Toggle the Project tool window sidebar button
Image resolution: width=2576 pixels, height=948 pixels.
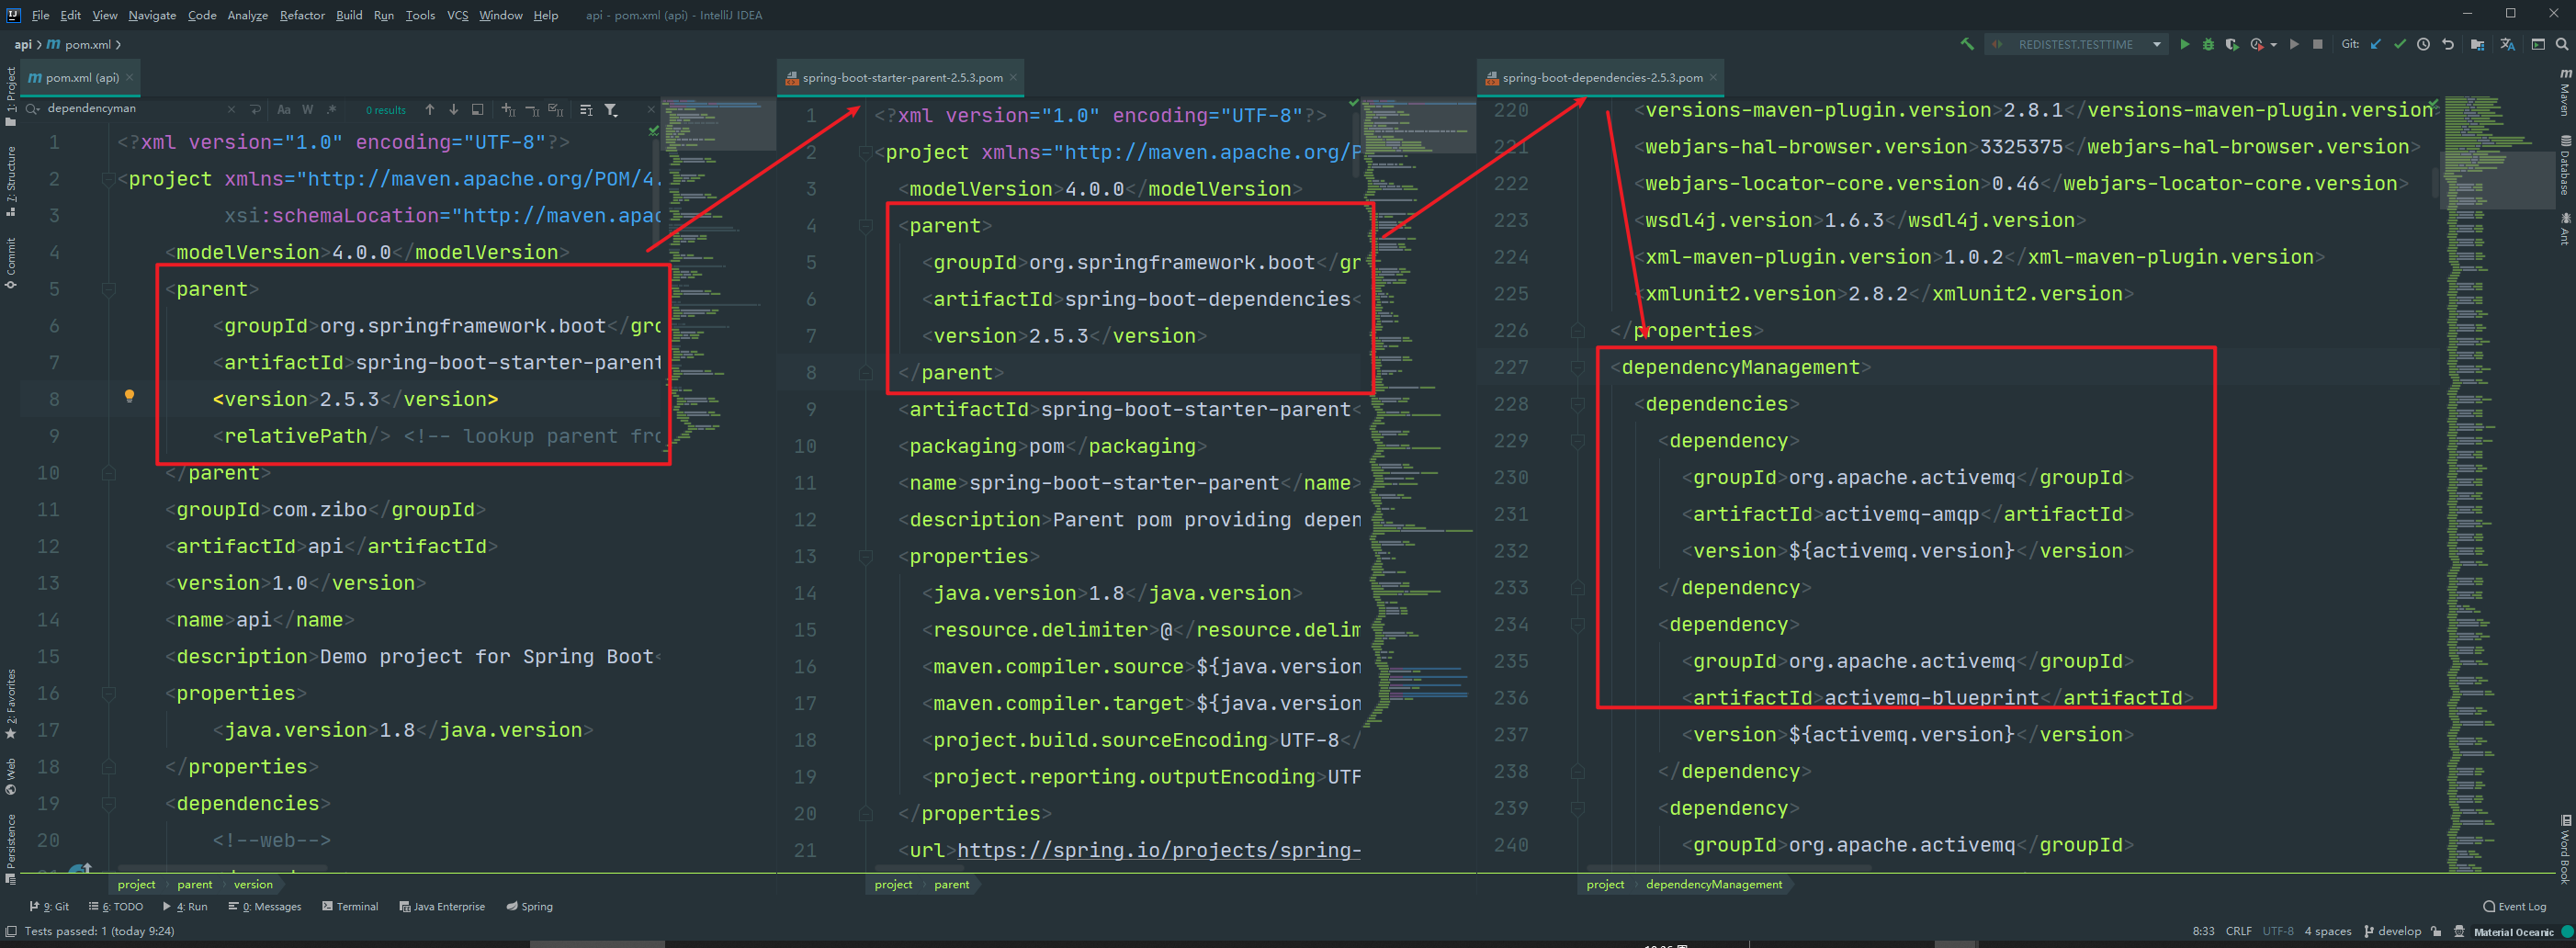(10, 96)
